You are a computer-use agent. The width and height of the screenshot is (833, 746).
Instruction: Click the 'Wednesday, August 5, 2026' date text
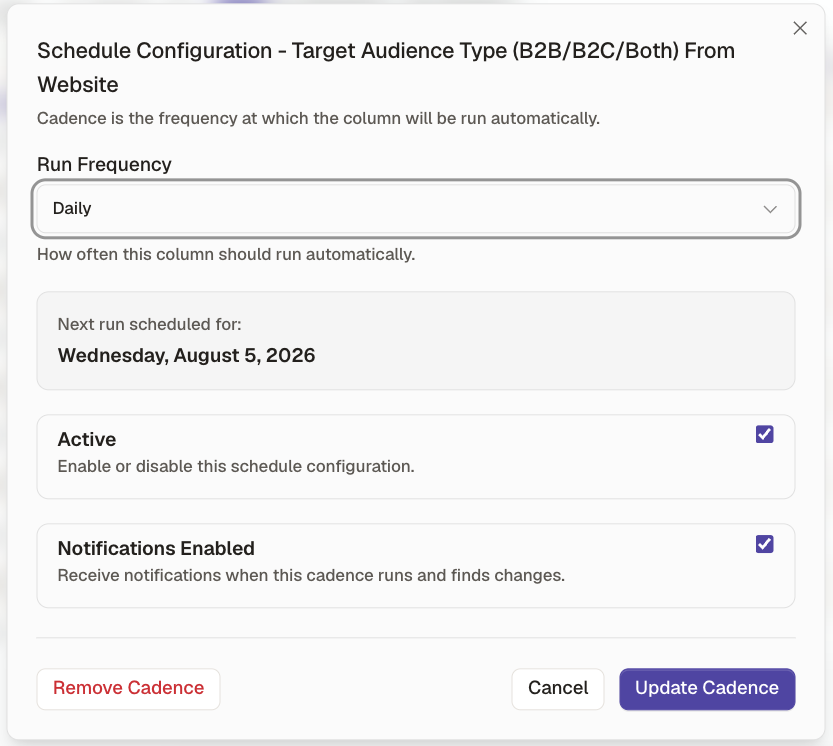tap(186, 355)
